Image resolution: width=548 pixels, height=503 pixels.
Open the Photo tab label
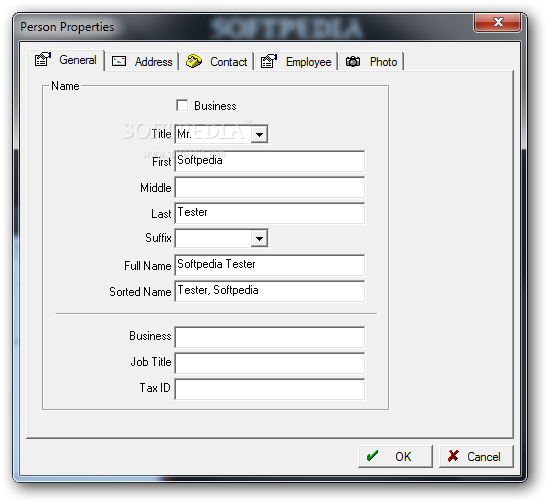pos(383,62)
